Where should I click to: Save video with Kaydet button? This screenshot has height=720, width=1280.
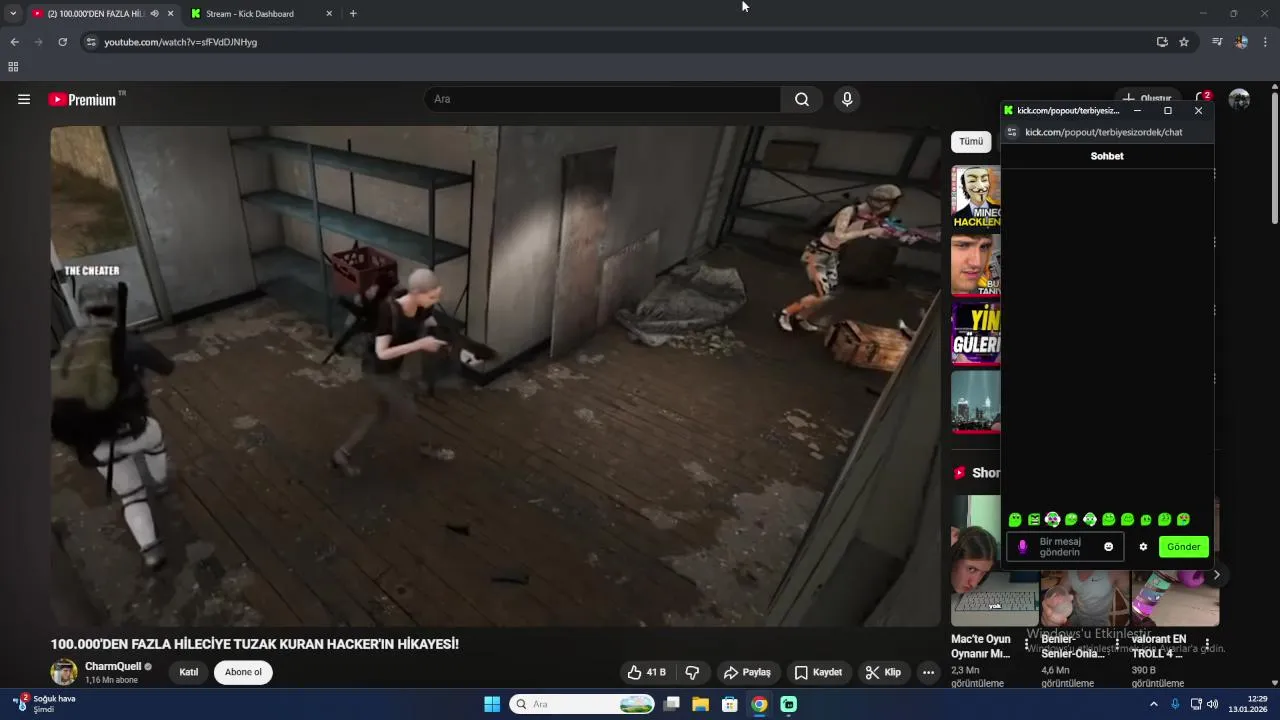pos(818,672)
